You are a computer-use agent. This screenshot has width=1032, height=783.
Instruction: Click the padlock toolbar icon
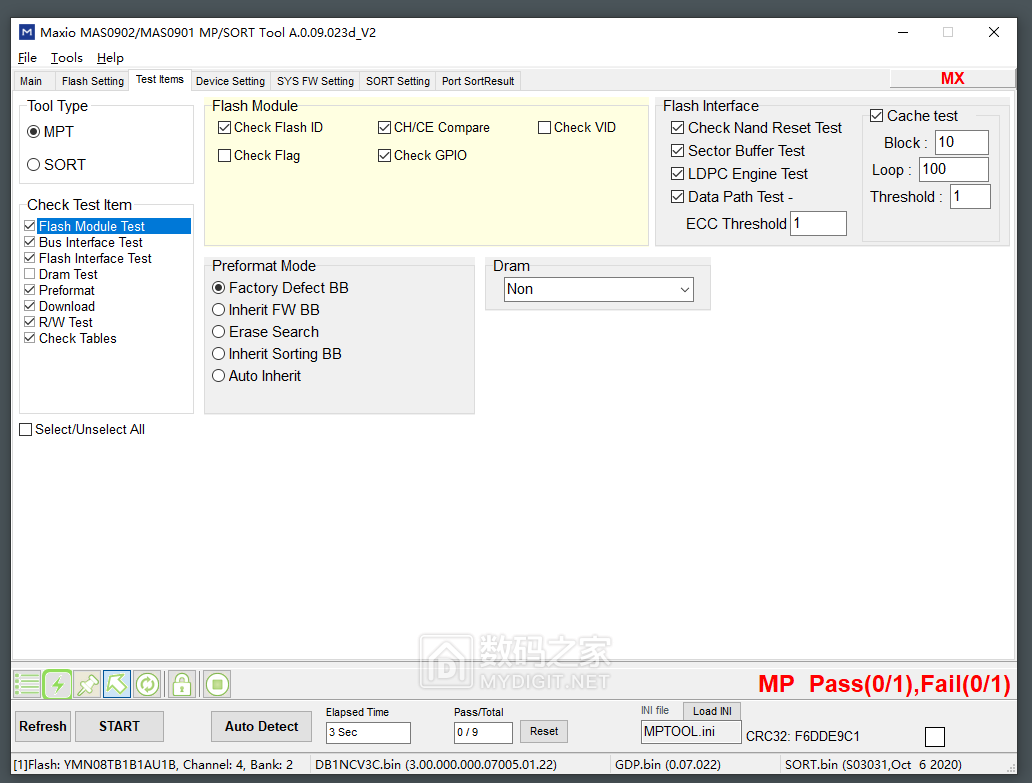pos(182,684)
